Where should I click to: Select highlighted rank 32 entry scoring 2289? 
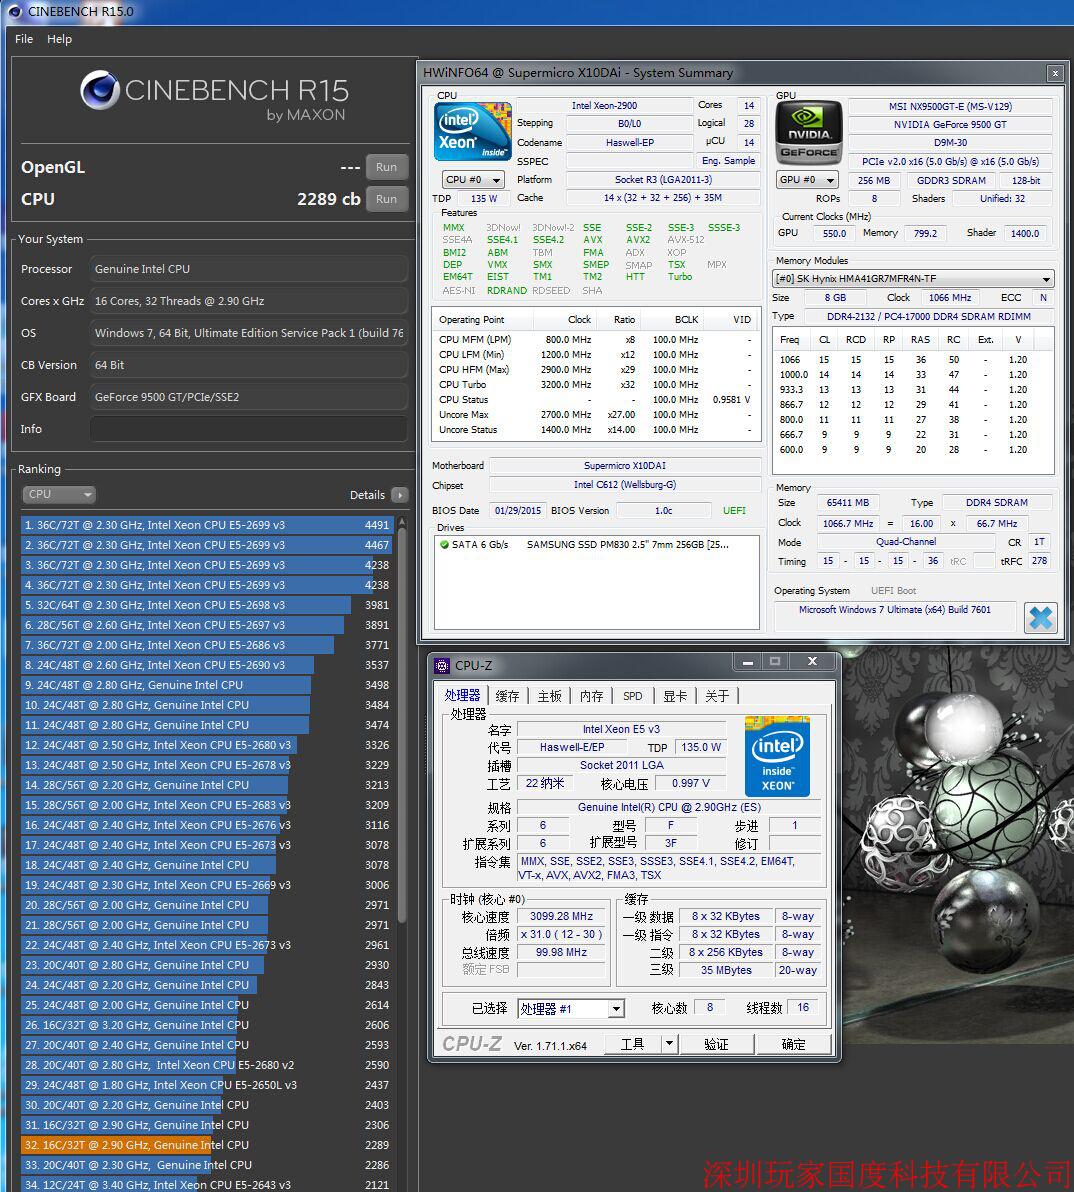coord(208,1145)
